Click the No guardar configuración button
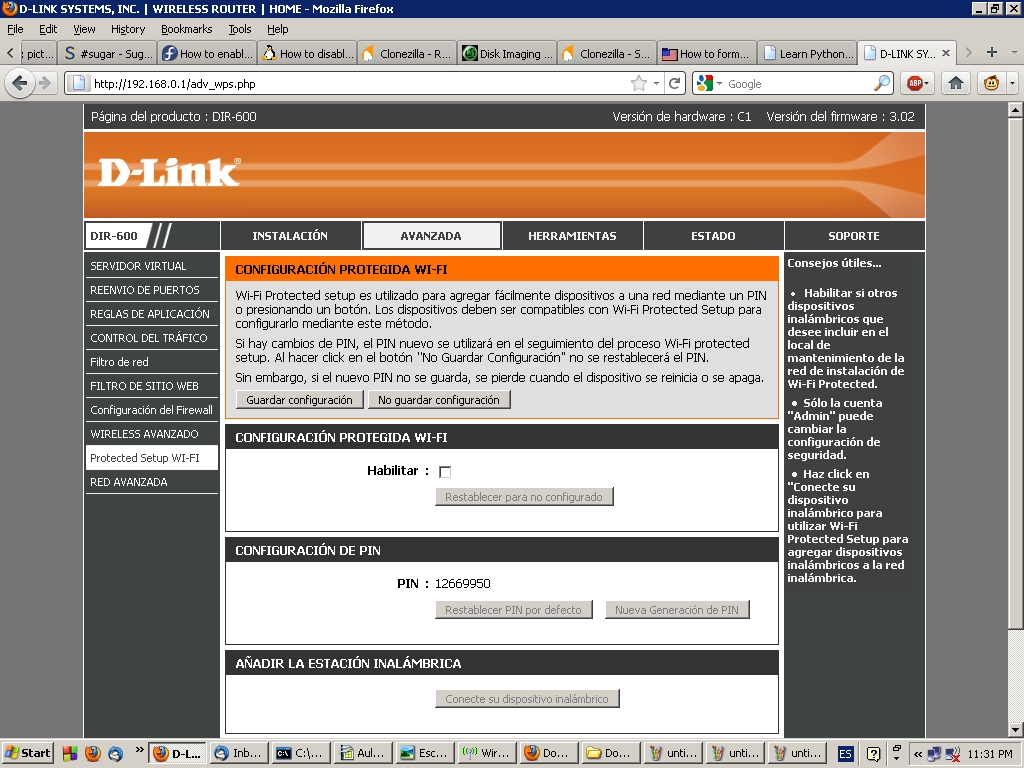 [x=439, y=400]
